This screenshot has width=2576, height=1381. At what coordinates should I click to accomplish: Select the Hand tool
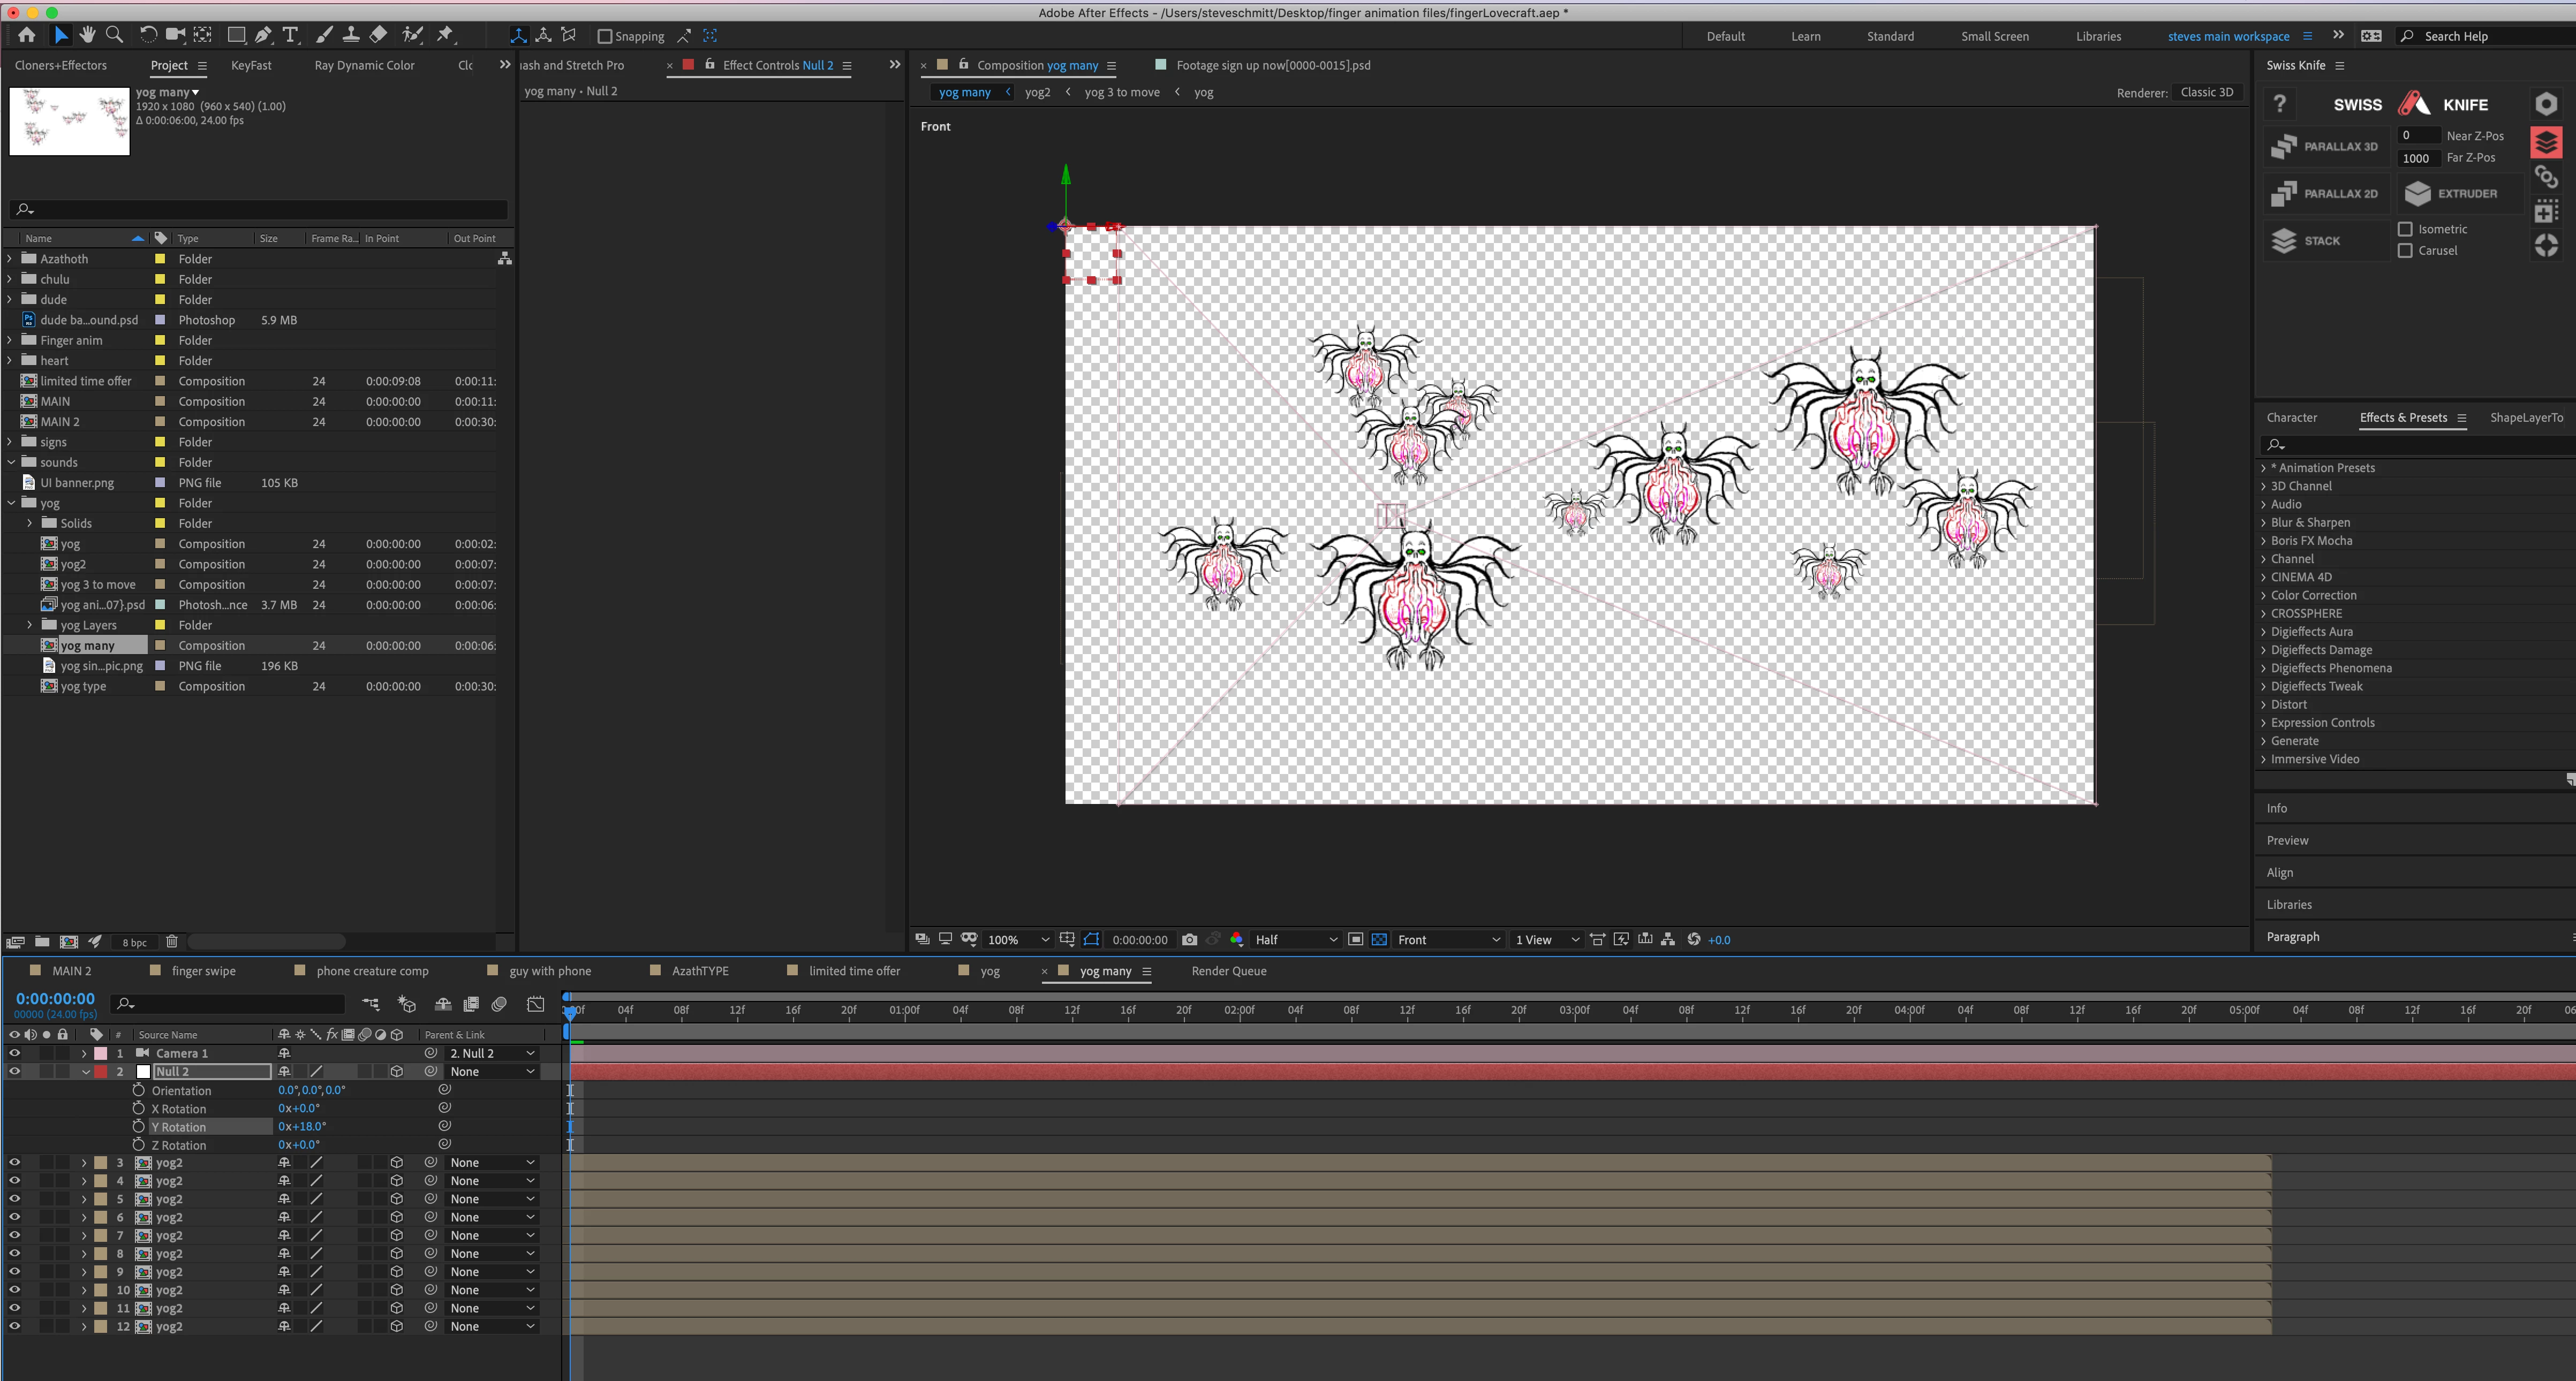(x=88, y=35)
